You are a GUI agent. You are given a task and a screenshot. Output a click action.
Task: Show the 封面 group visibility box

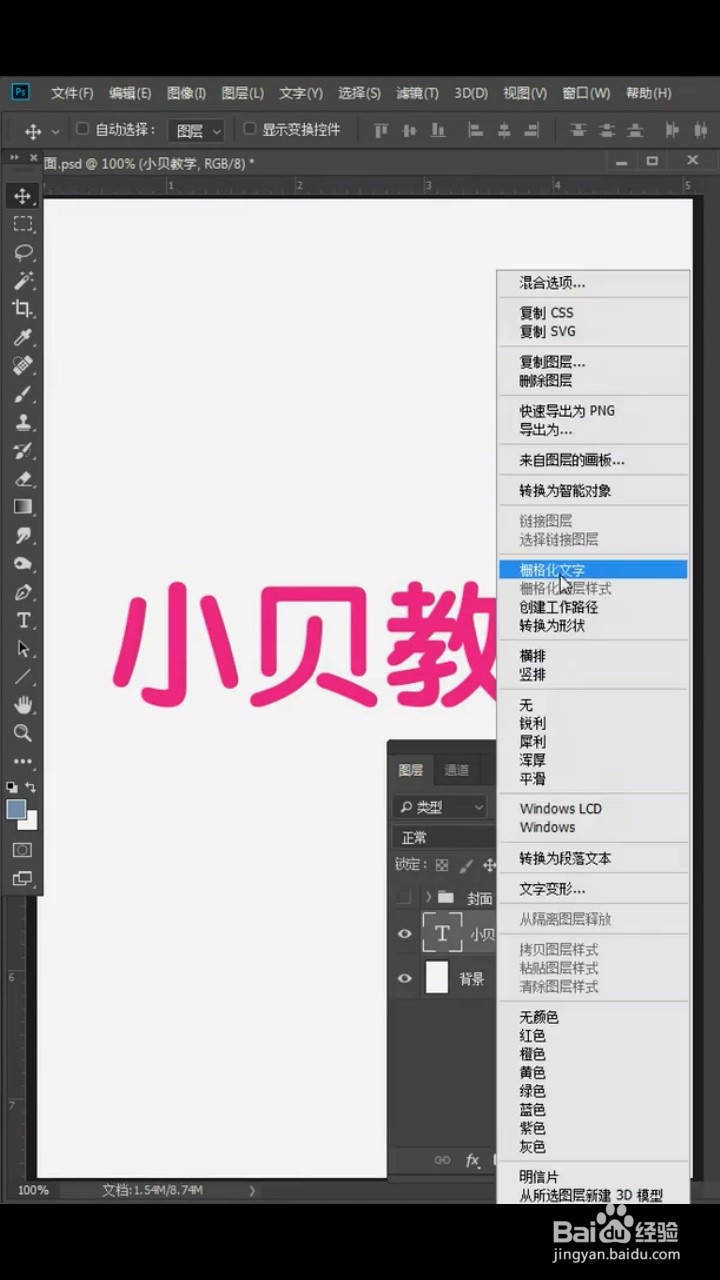click(404, 897)
